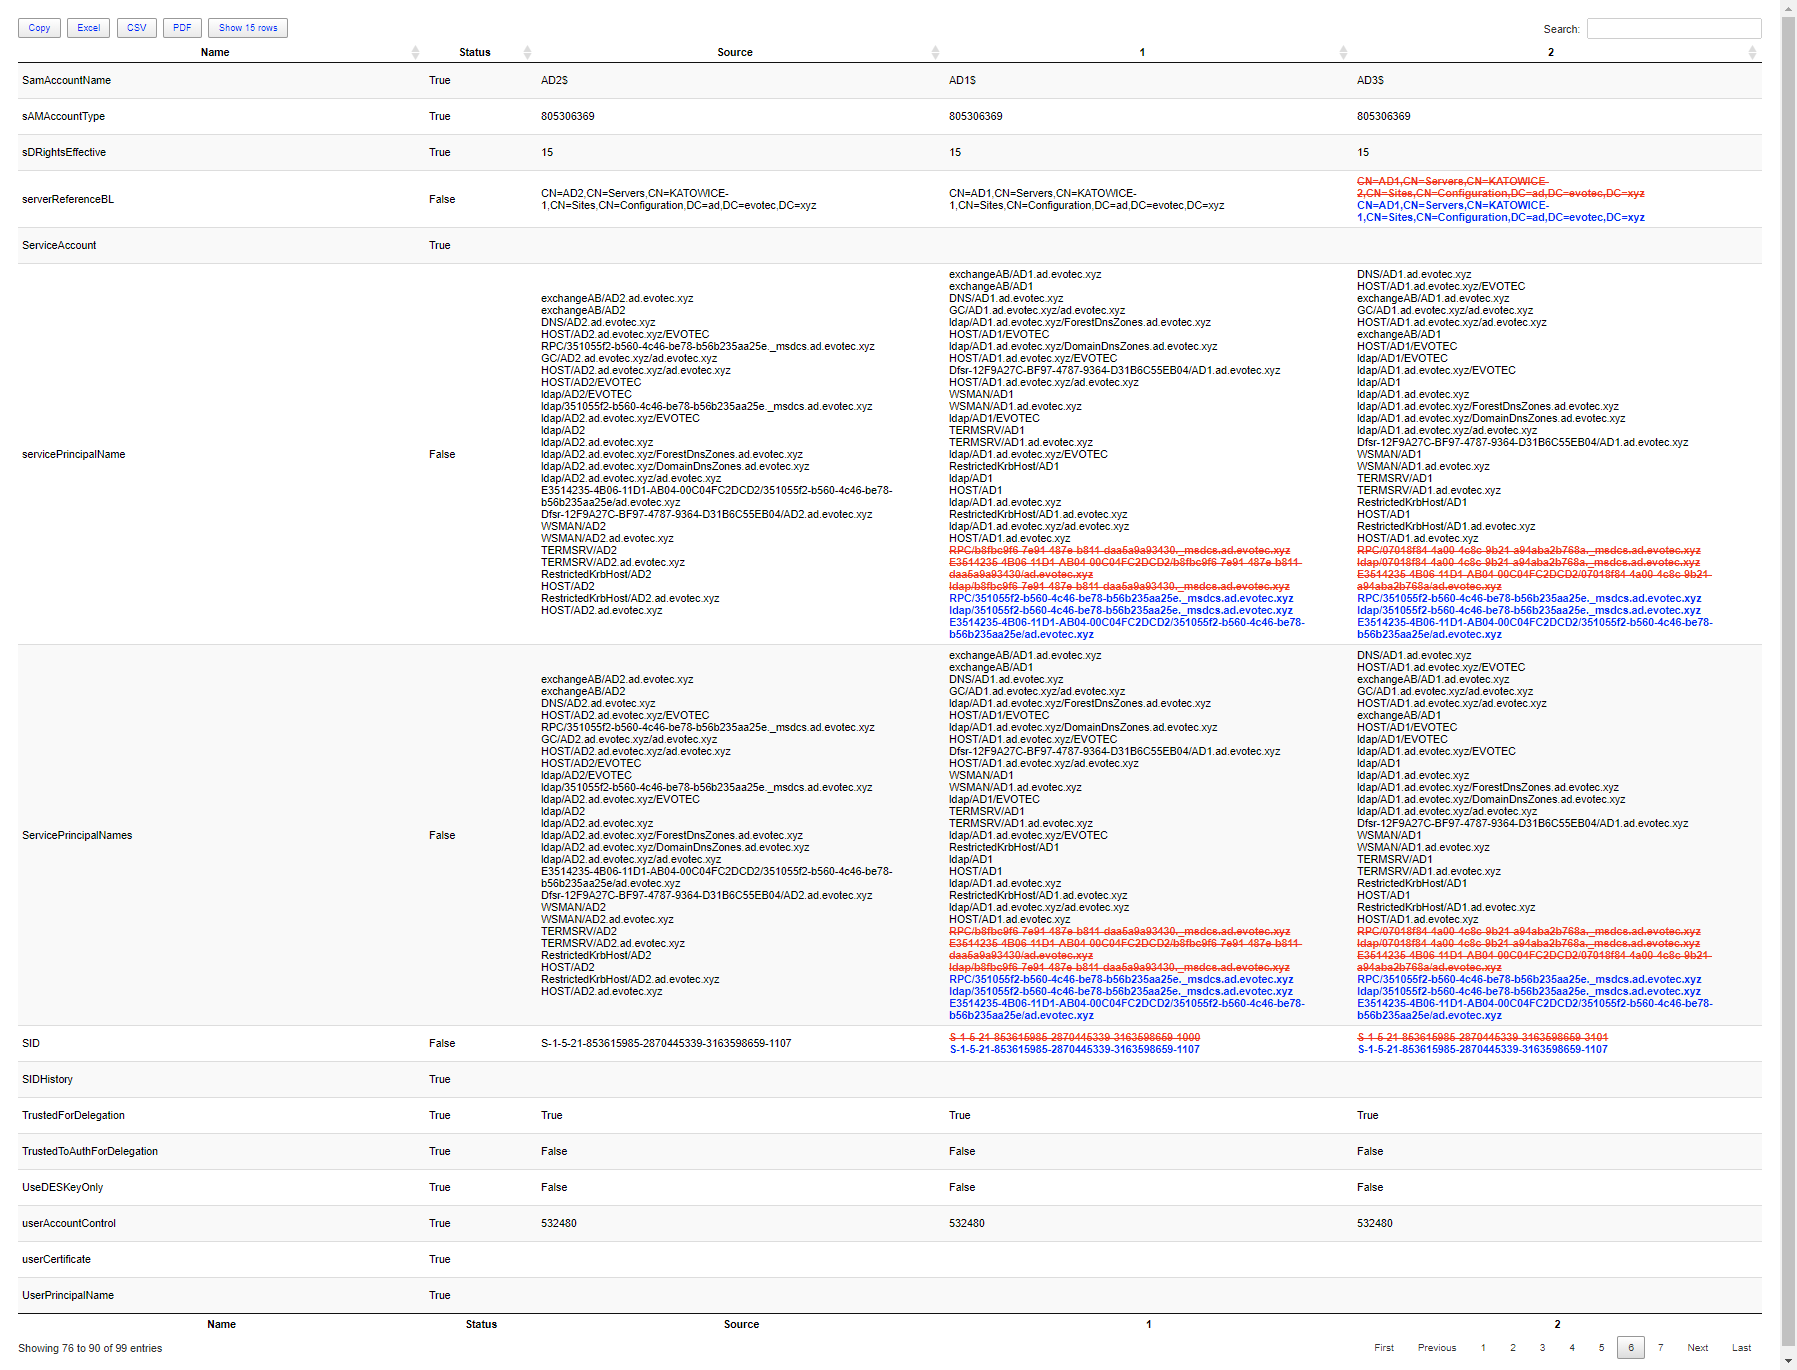1797x1370 pixels.
Task: Click the scrollbar down arrow
Action: pos(1789,1361)
